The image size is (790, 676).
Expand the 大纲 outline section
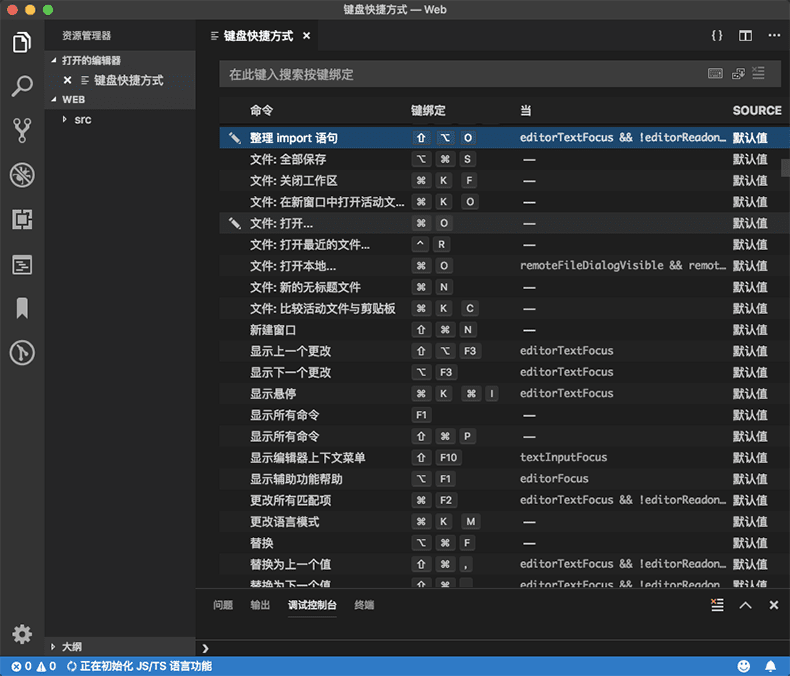[x=53, y=646]
